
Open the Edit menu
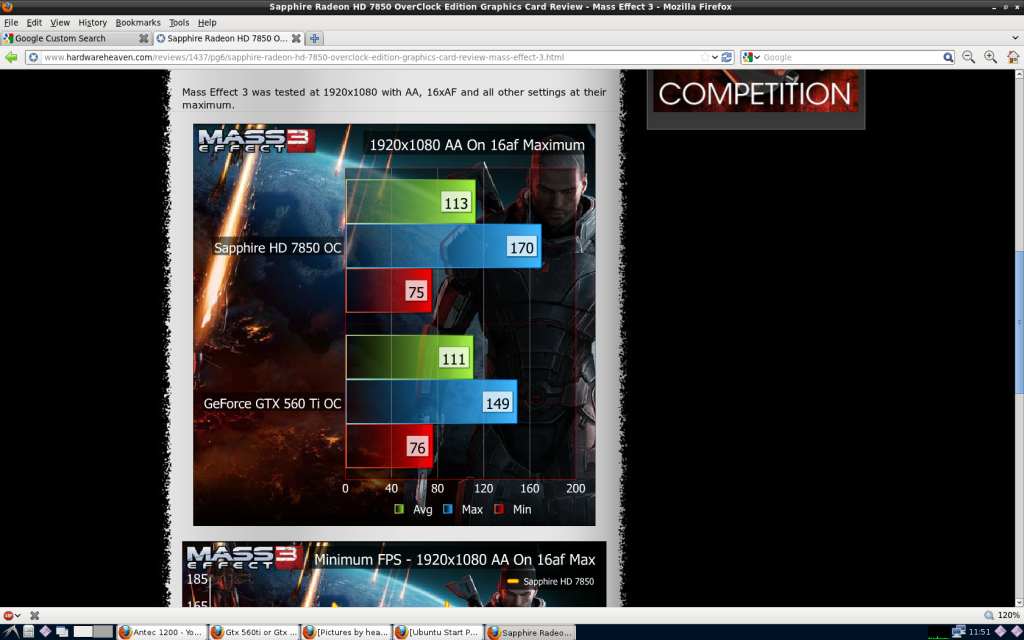click(x=34, y=22)
